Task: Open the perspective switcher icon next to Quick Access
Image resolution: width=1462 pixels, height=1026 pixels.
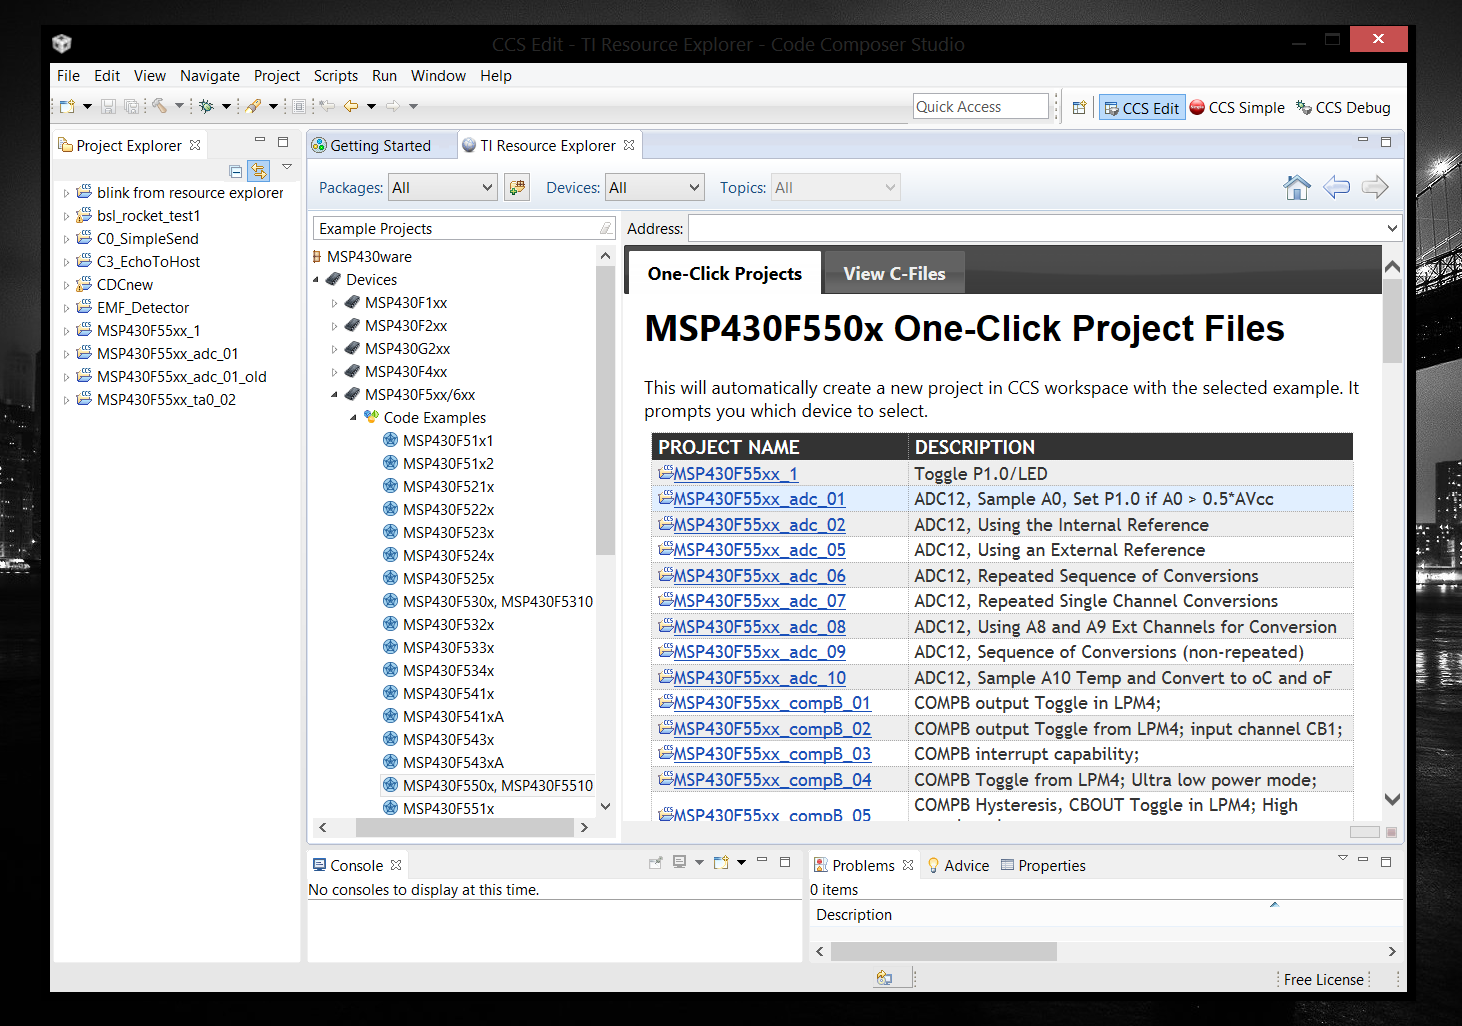Action: pyautogui.click(x=1079, y=106)
